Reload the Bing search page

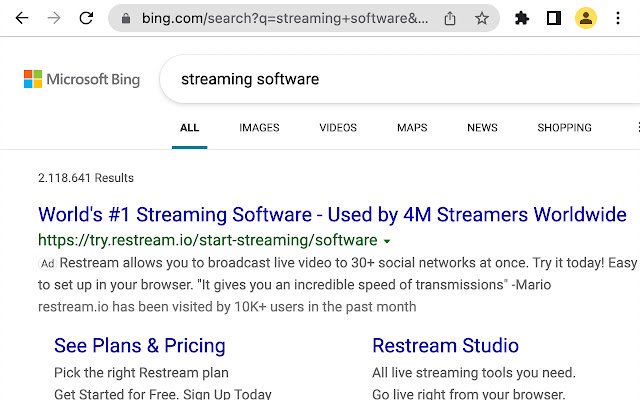click(86, 18)
